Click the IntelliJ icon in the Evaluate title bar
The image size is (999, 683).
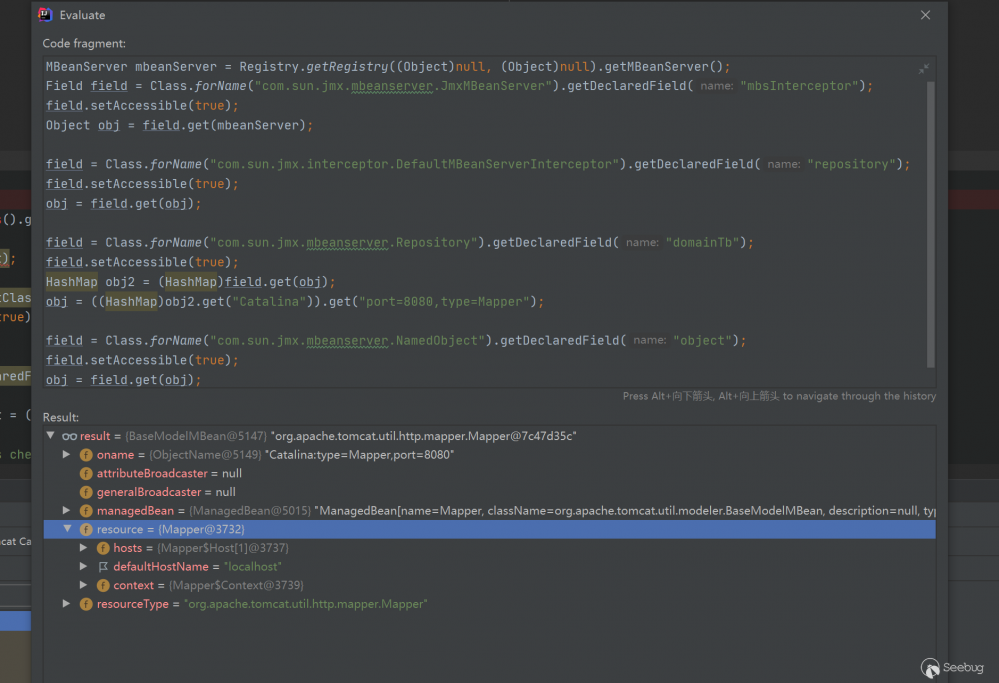(x=45, y=15)
